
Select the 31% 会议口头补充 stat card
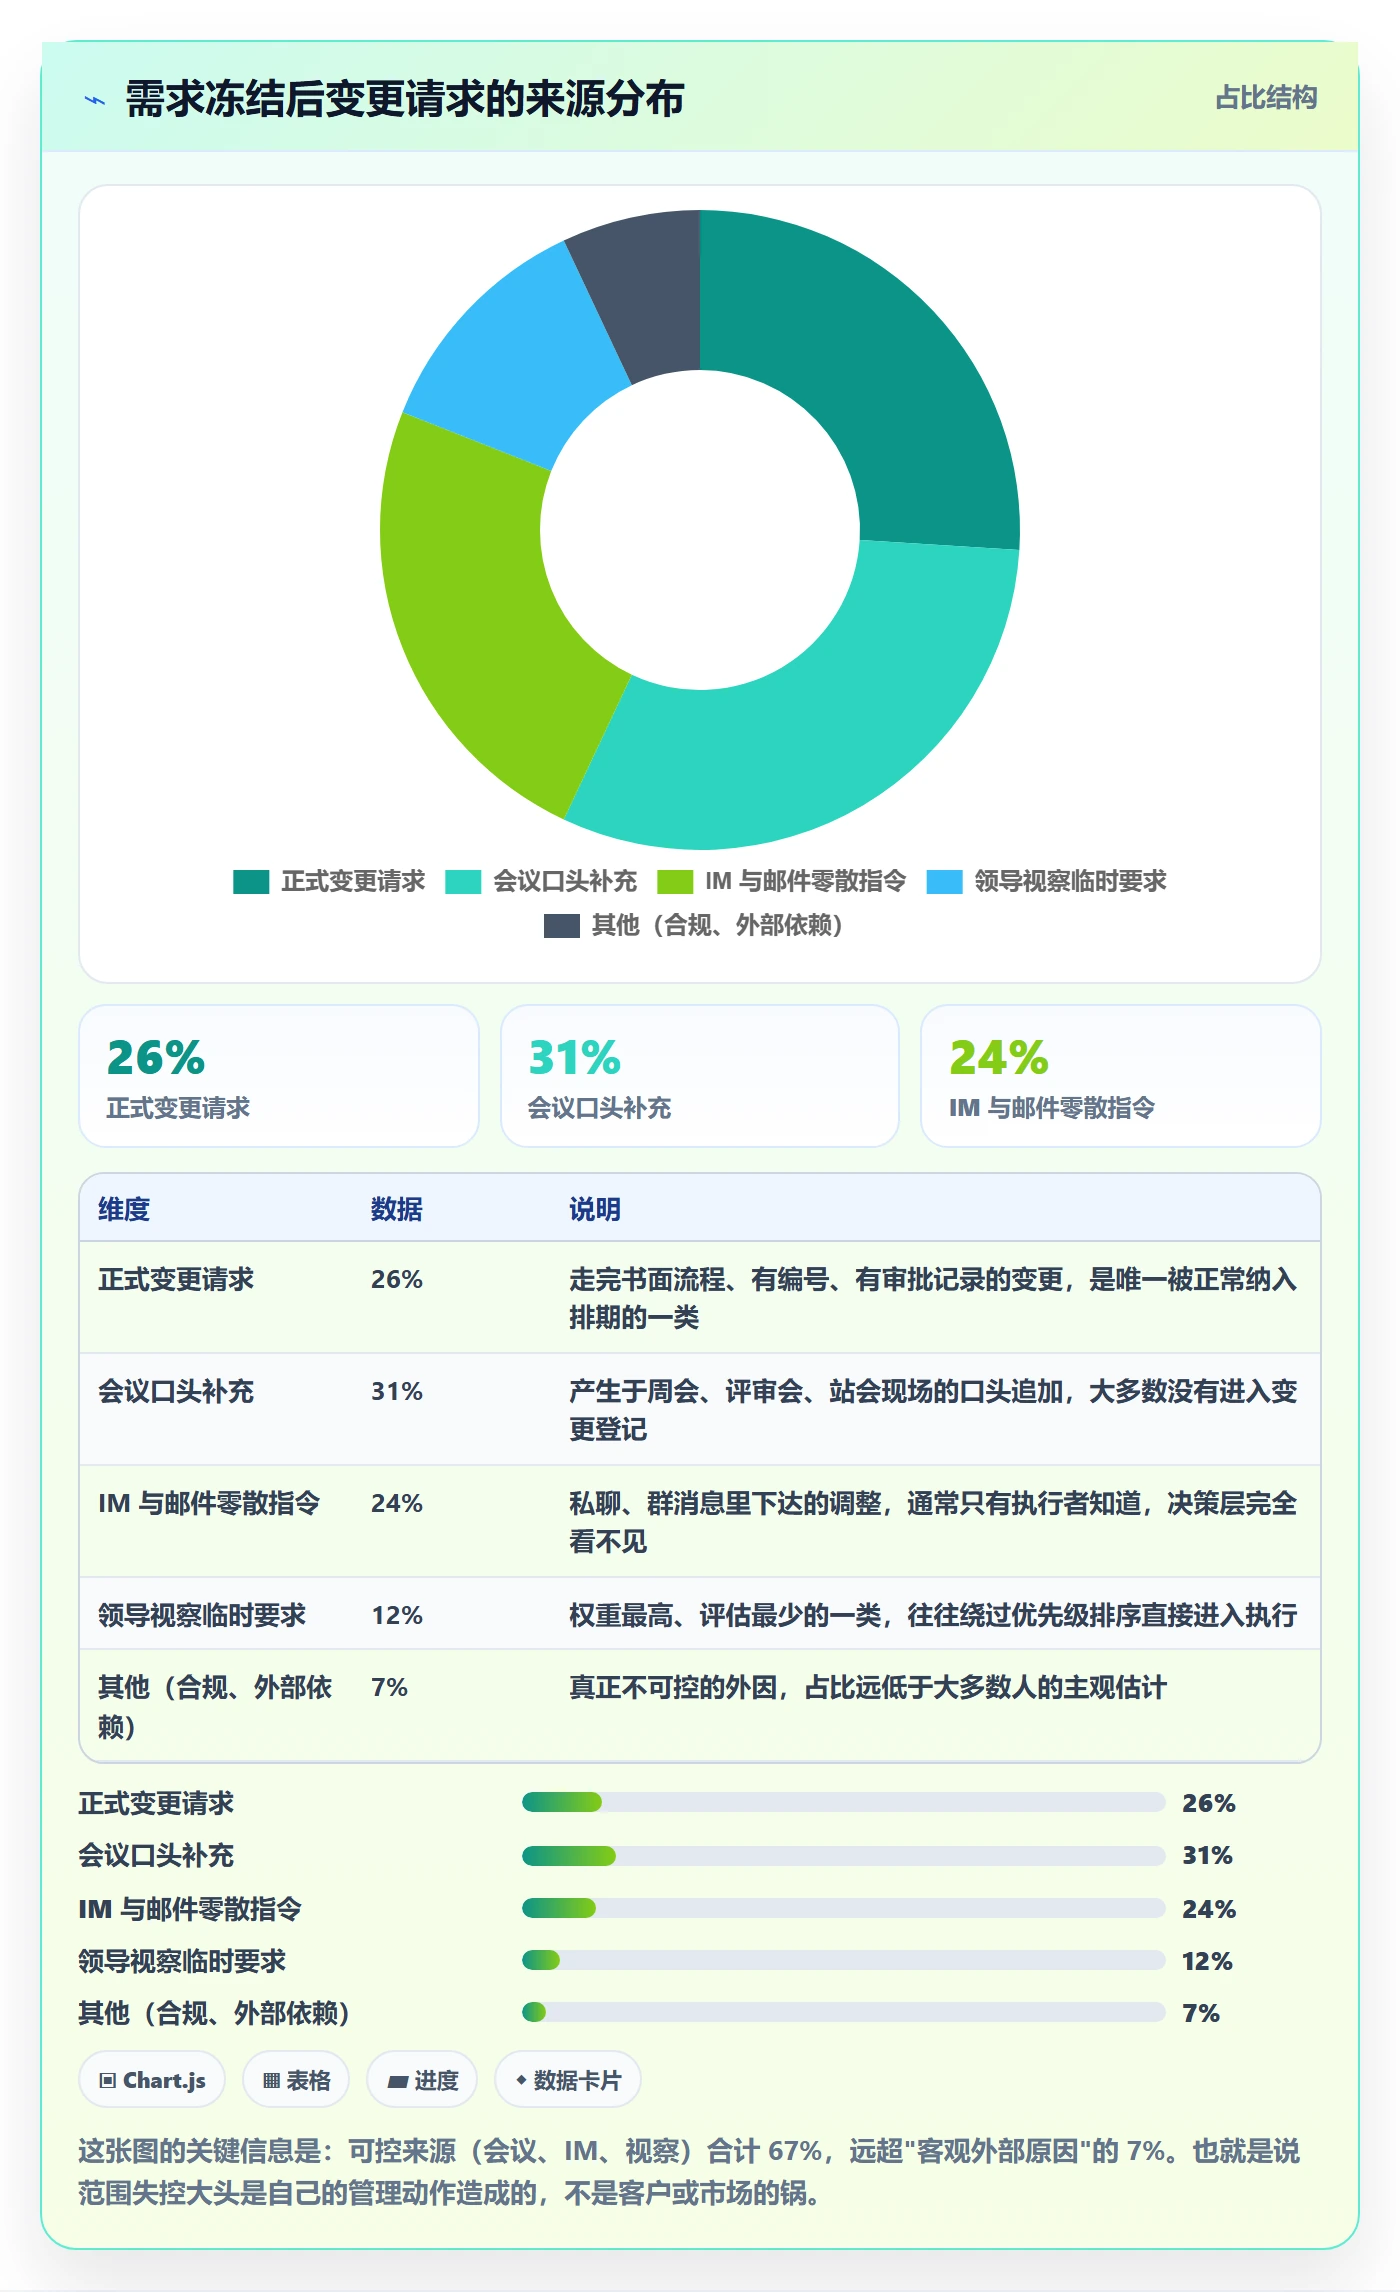pyautogui.click(x=700, y=1076)
